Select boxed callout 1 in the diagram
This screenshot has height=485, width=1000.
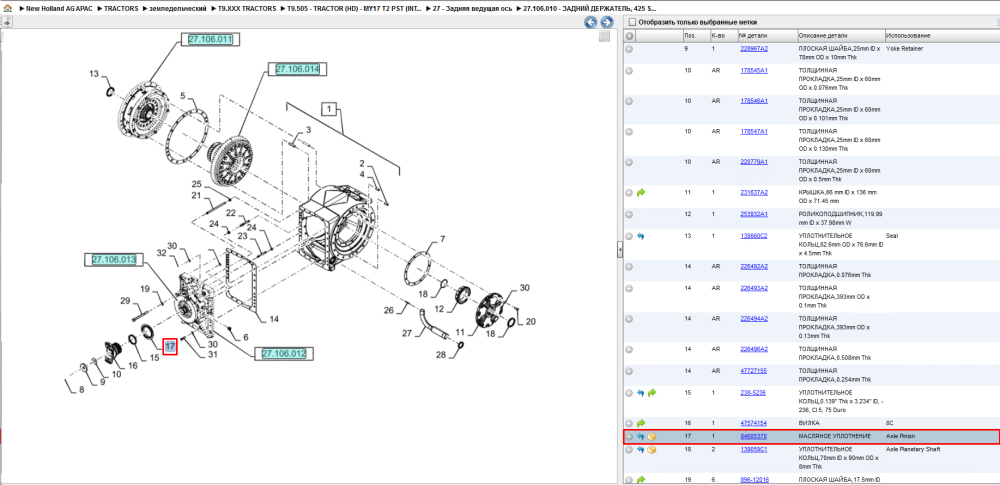point(328,110)
